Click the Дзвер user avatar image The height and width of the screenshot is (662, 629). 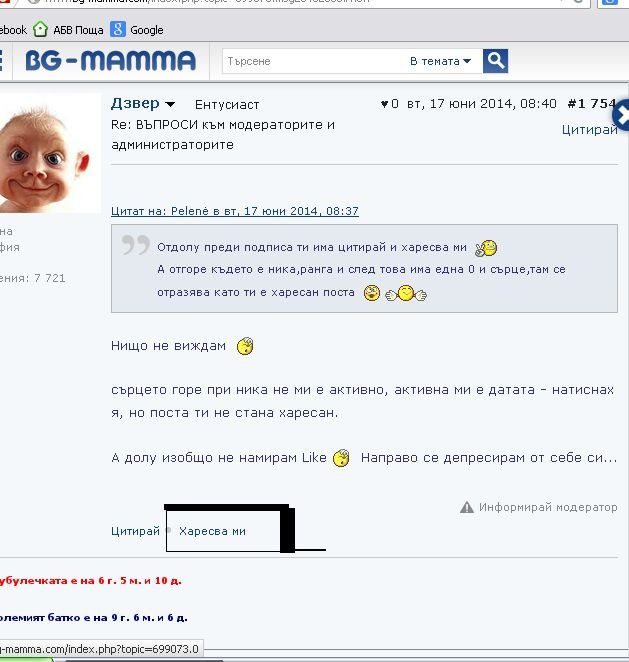(49, 153)
